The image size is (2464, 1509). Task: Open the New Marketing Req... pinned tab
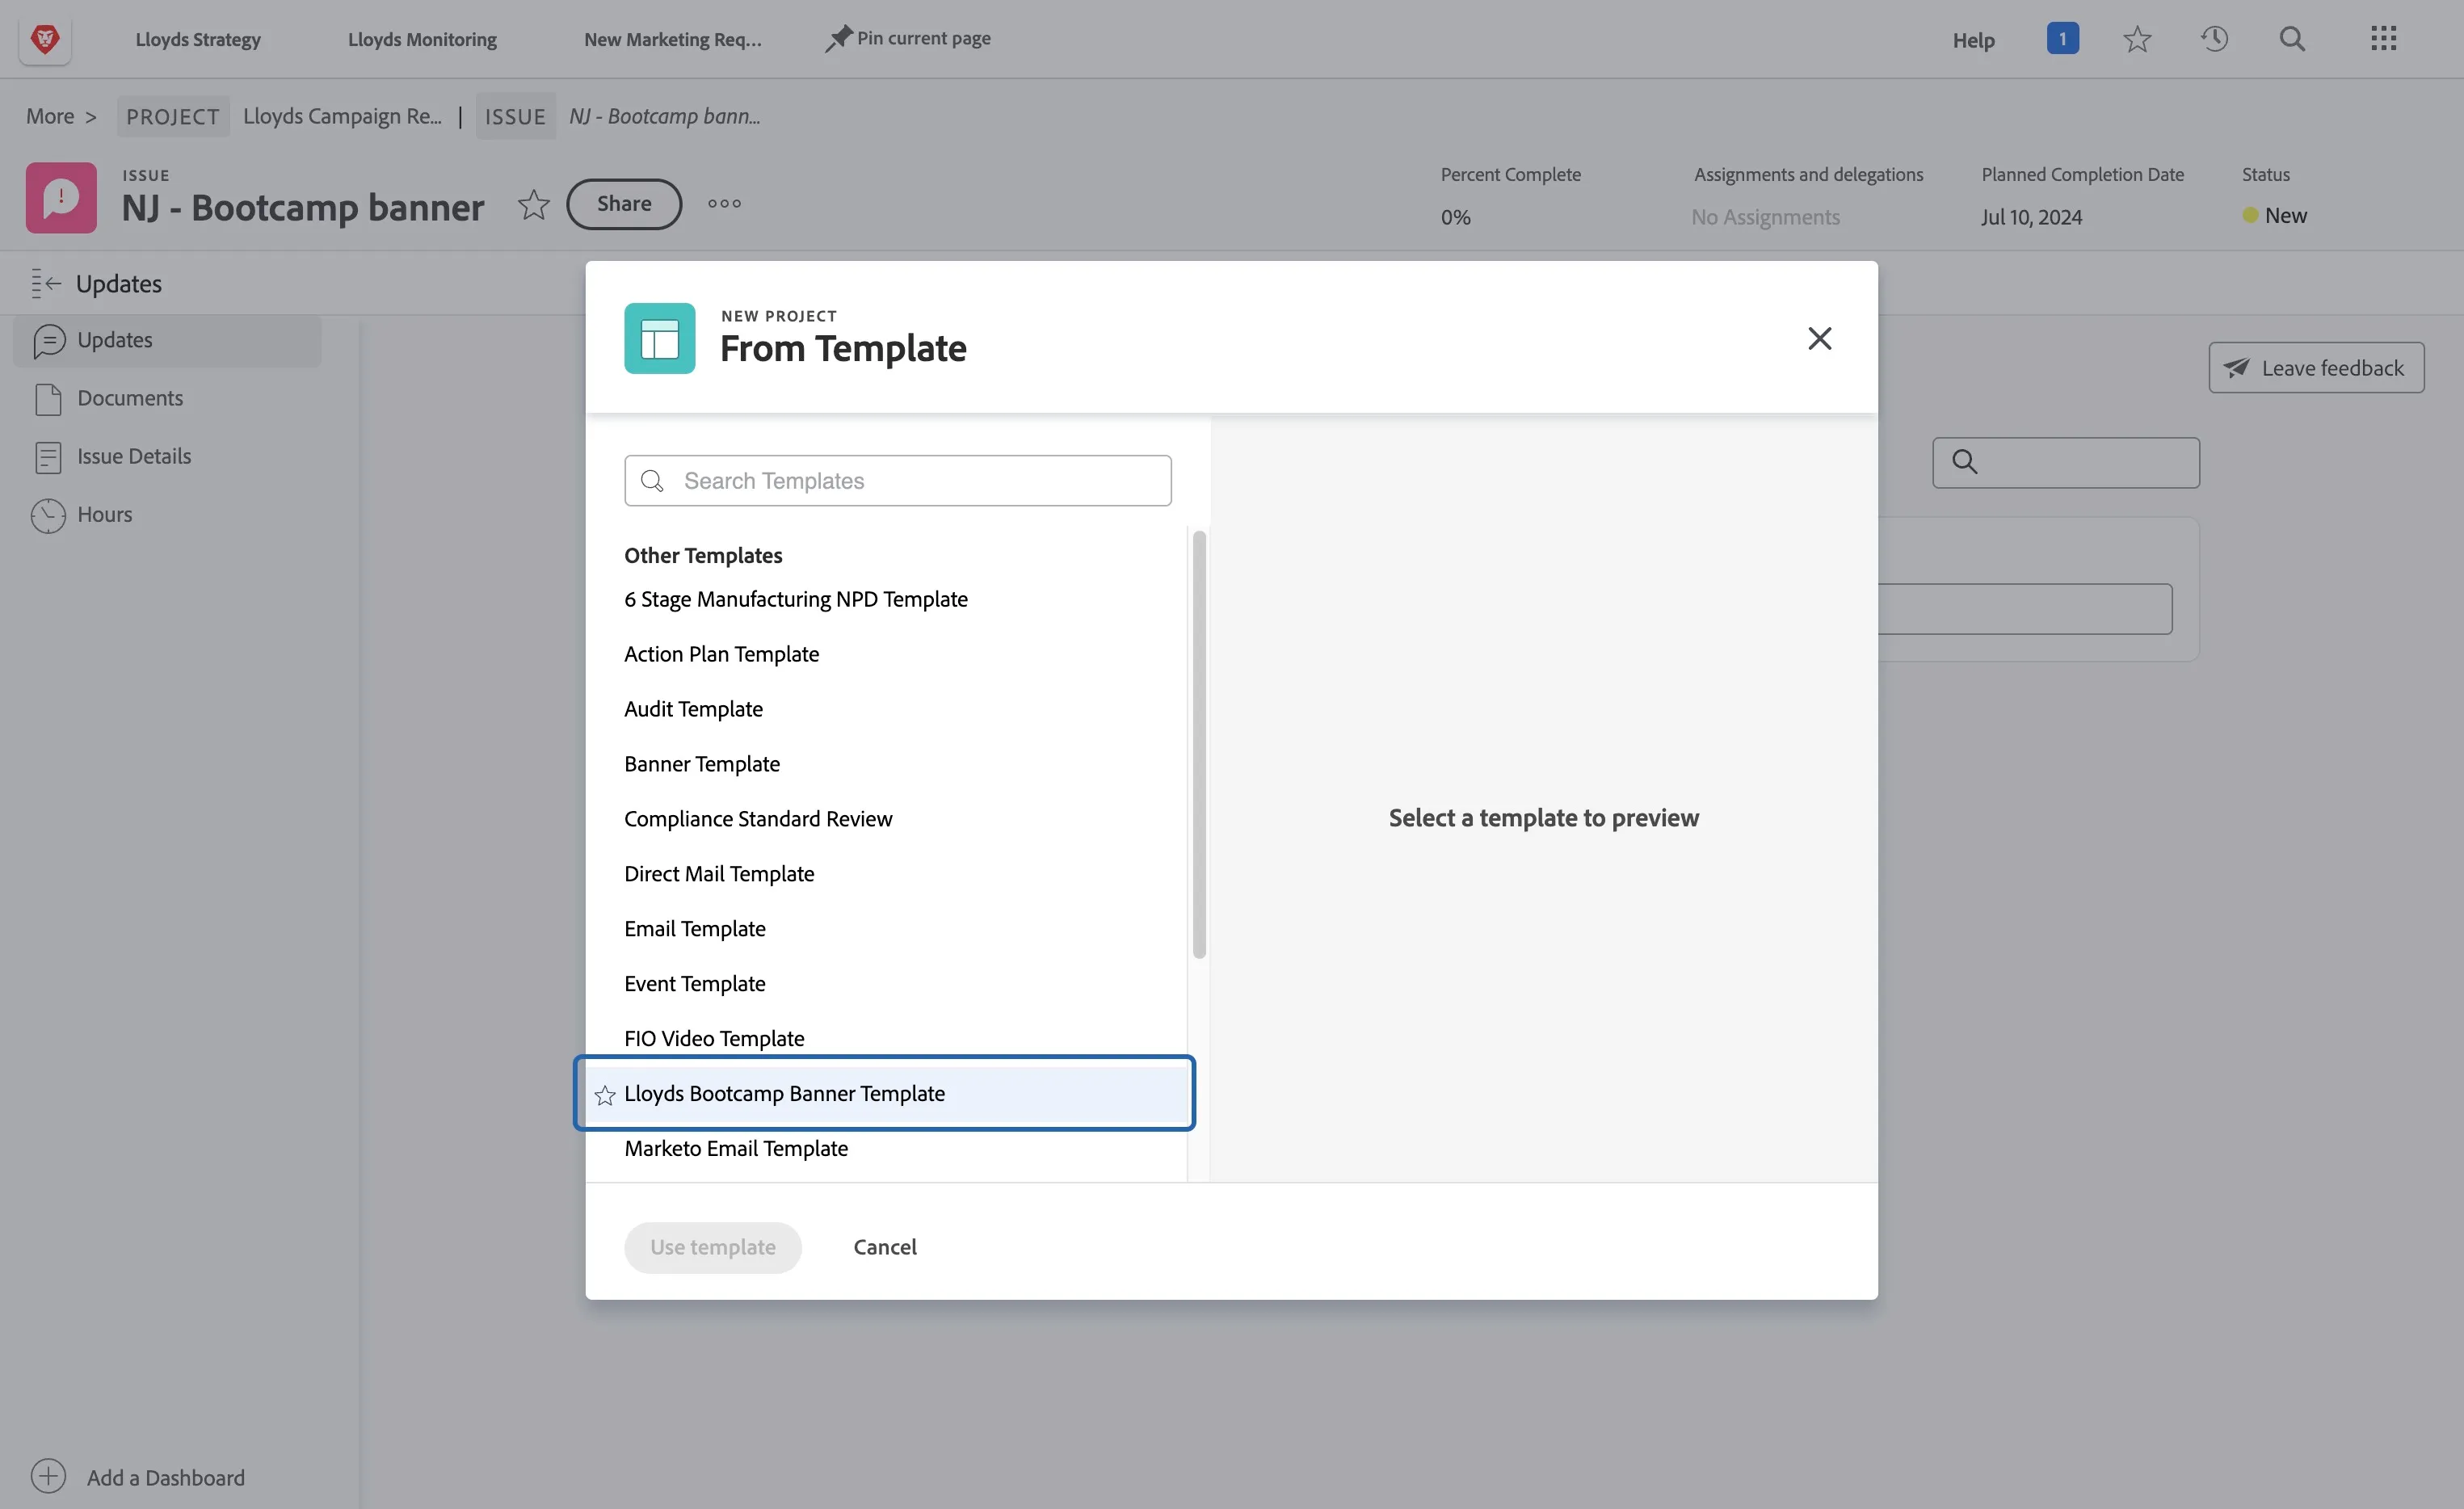point(673,39)
